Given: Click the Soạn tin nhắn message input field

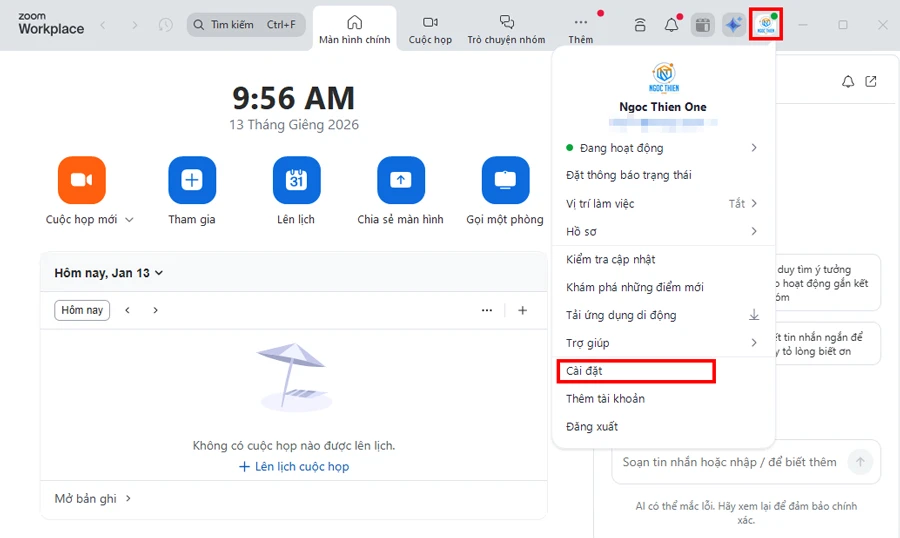Looking at the screenshot, I should (x=730, y=462).
